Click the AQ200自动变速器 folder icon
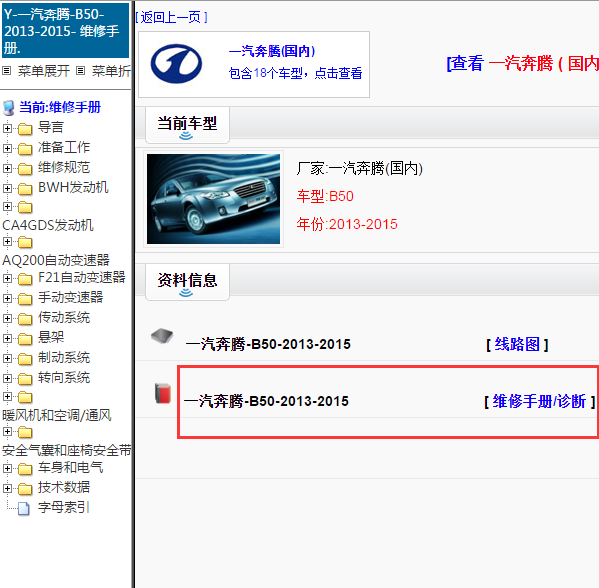This screenshot has height=588, width=599. [25, 242]
